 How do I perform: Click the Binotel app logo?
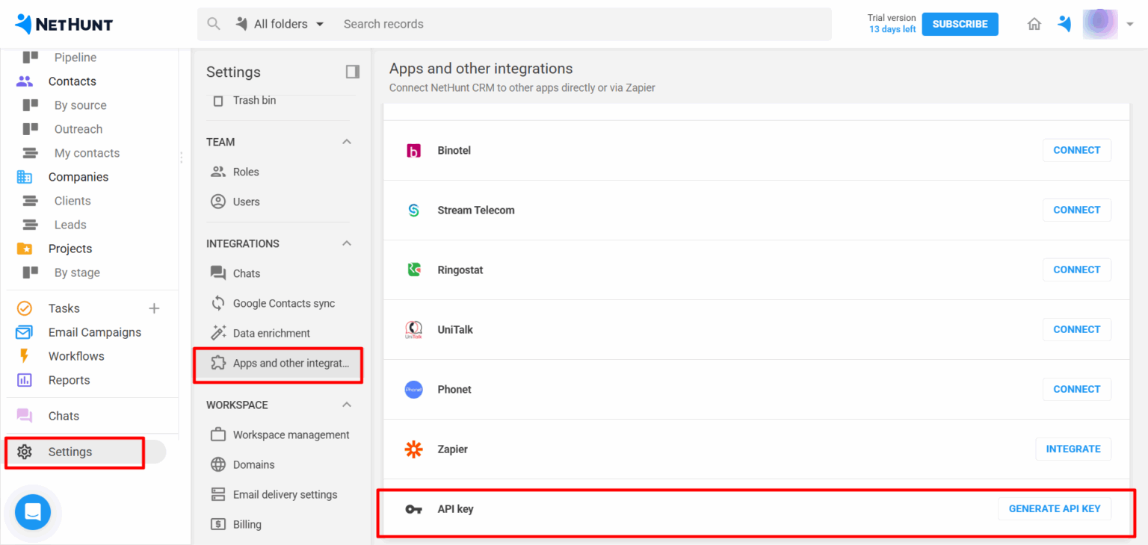(414, 150)
